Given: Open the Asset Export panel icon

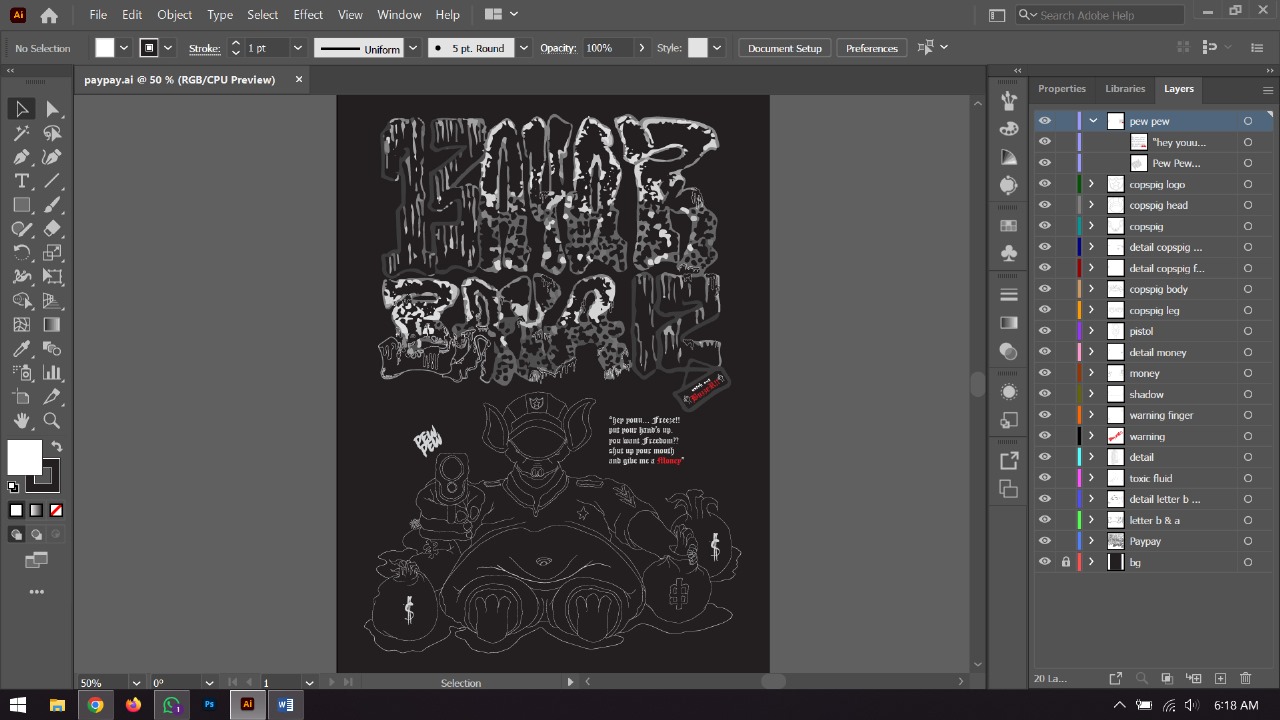Looking at the screenshot, I should pos(1009,461).
